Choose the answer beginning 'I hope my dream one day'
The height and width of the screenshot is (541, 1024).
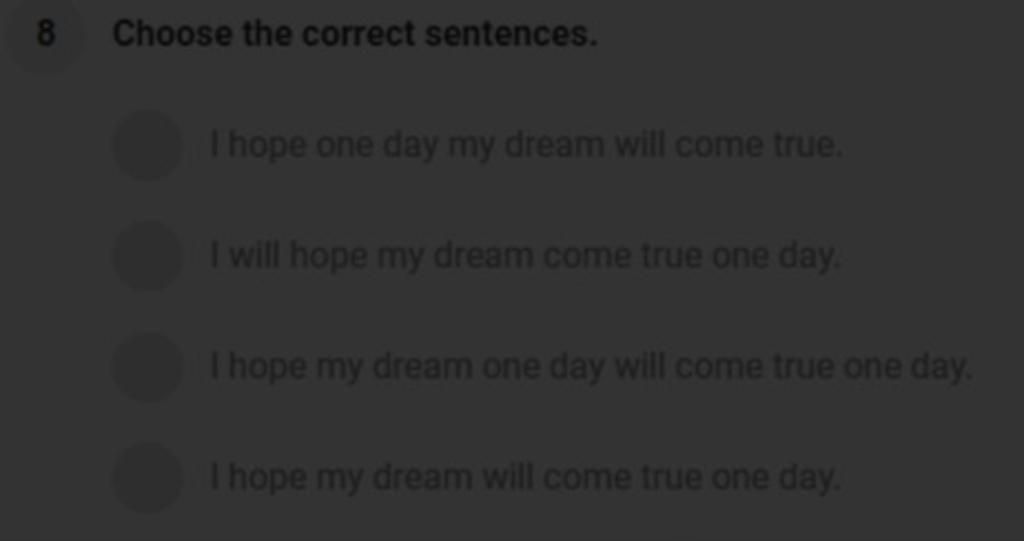click(x=592, y=367)
